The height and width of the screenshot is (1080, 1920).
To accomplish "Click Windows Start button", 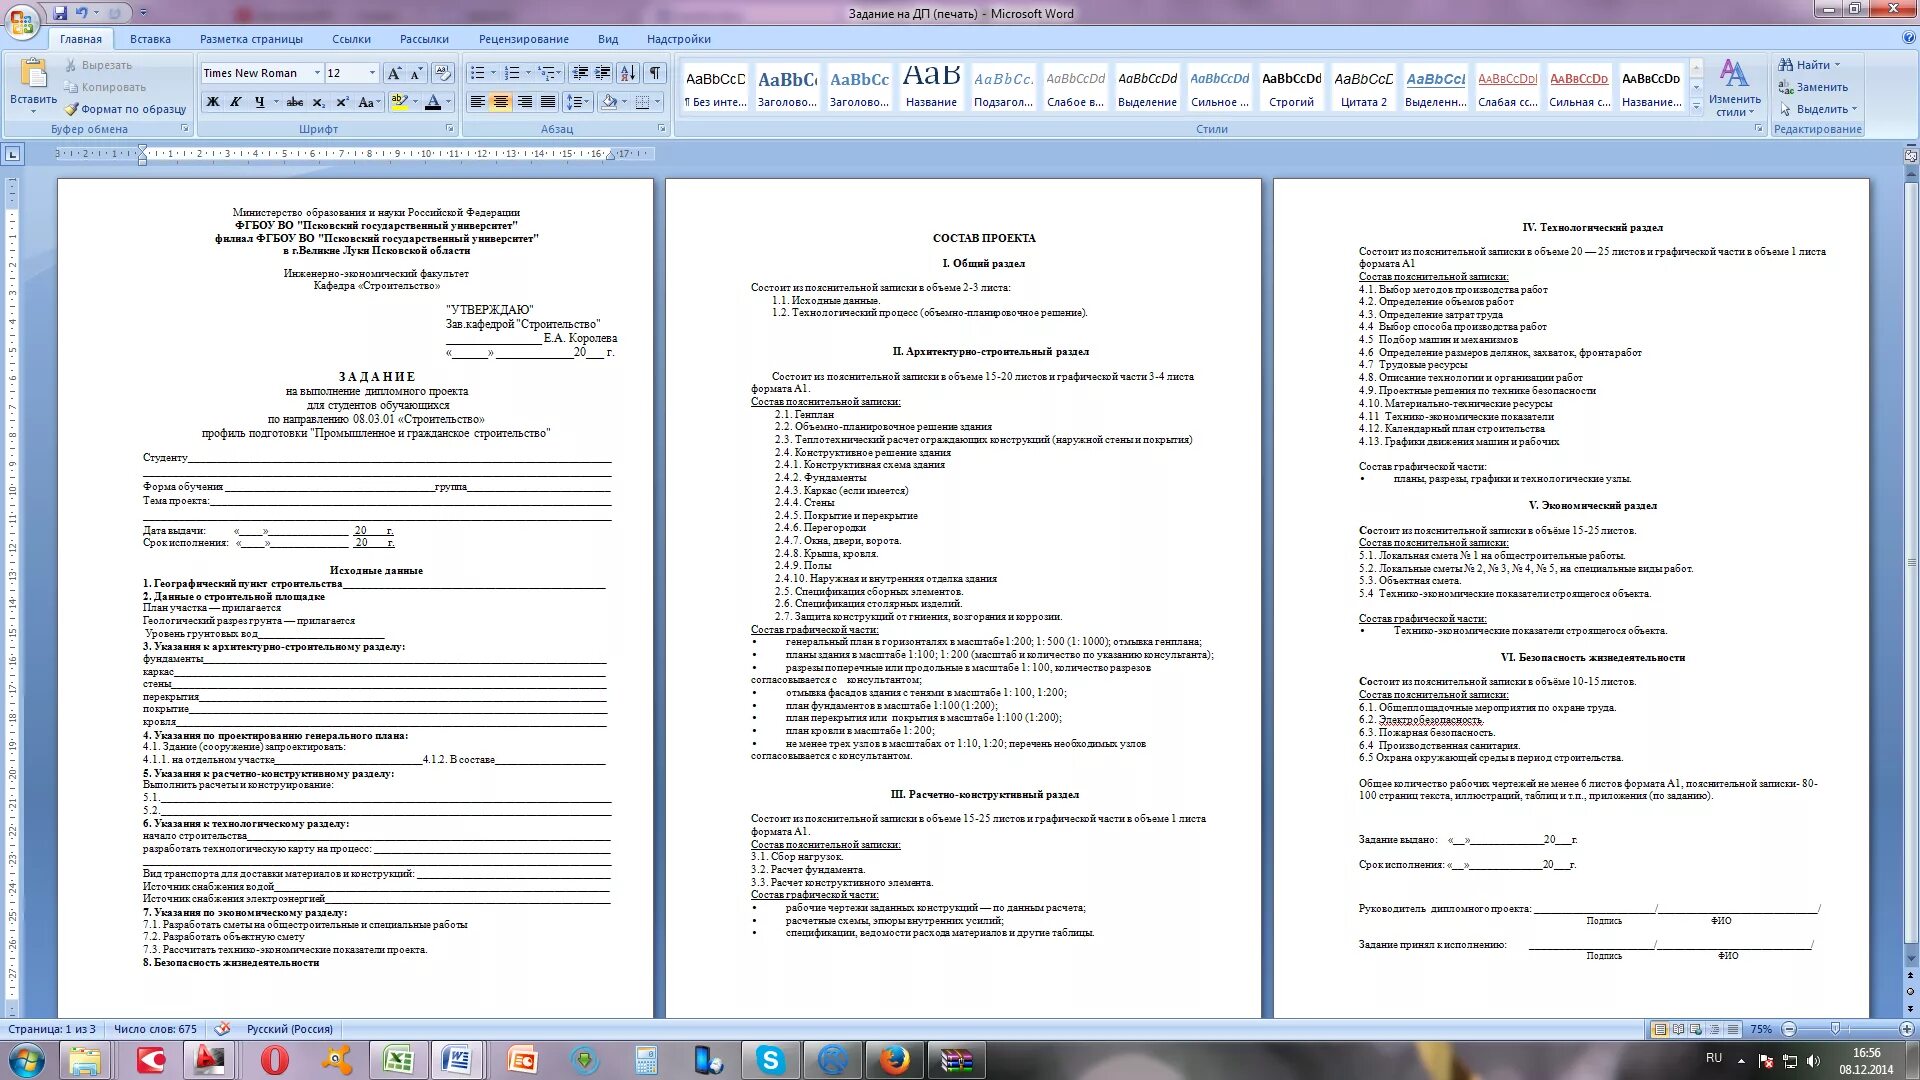I will [26, 1060].
